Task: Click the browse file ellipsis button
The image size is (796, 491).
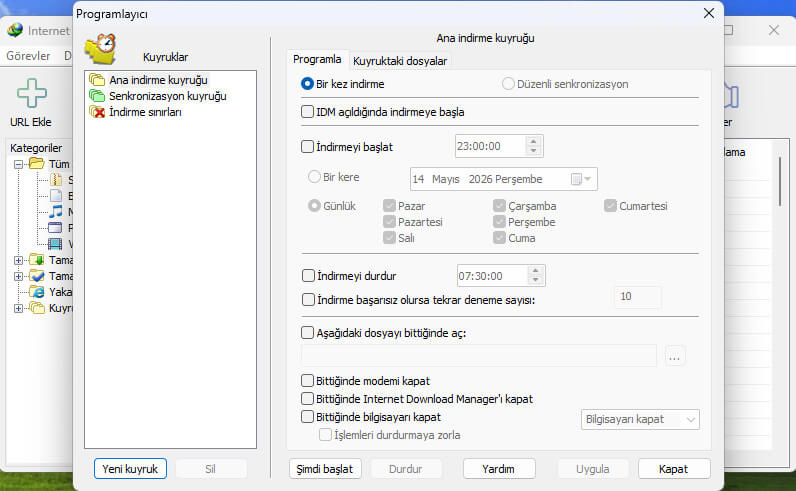Action: (x=675, y=355)
